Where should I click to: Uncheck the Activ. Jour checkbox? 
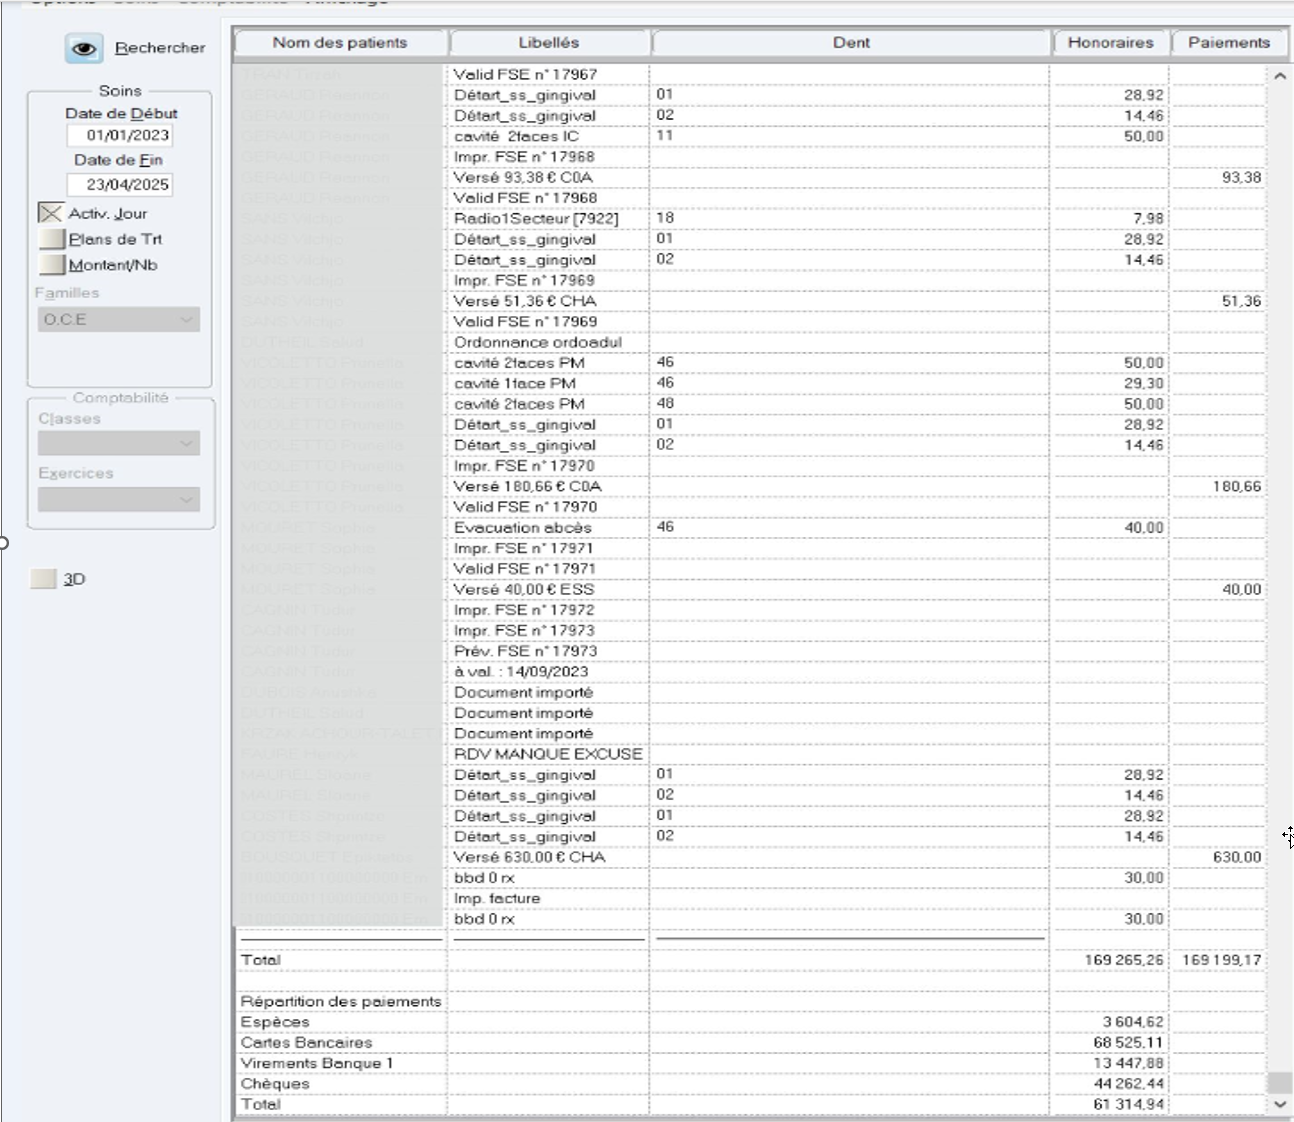50,213
